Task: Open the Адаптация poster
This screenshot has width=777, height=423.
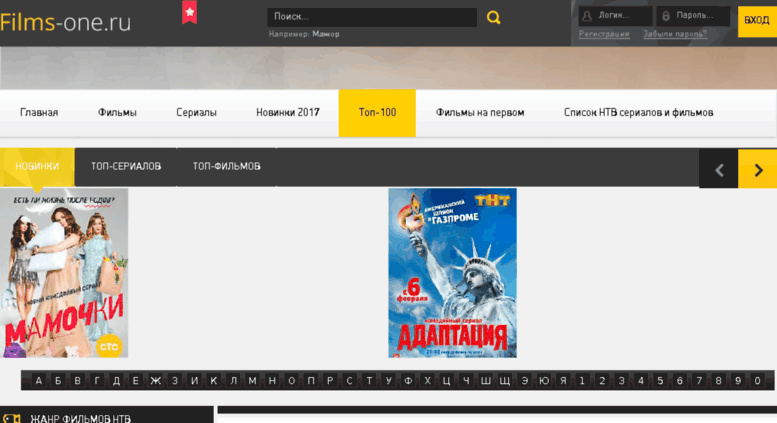Action: (x=452, y=273)
